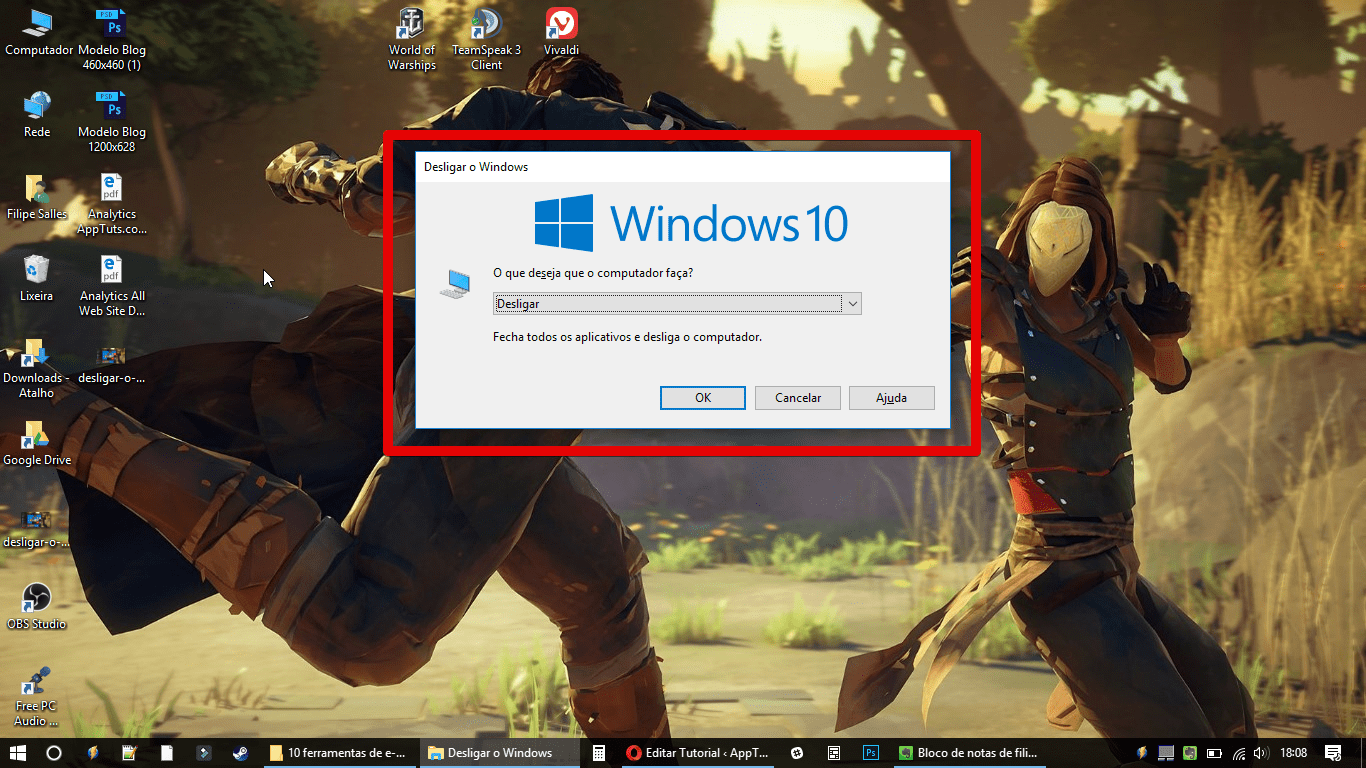Click 'O que deseja que o computador faça?' text
The image size is (1366, 768).
pyautogui.click(x=593, y=272)
